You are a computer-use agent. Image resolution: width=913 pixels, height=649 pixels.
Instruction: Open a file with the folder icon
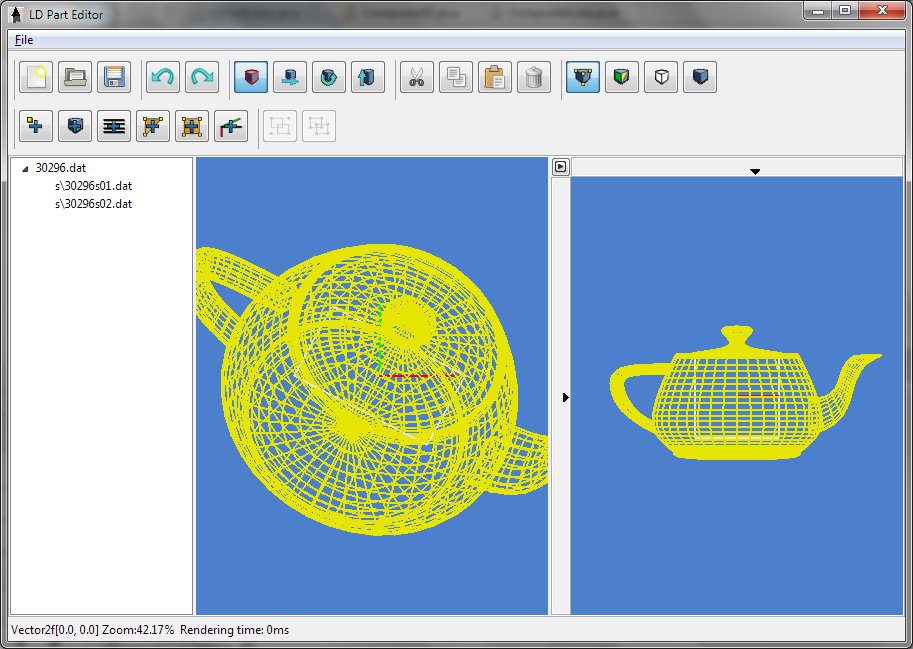coord(75,77)
